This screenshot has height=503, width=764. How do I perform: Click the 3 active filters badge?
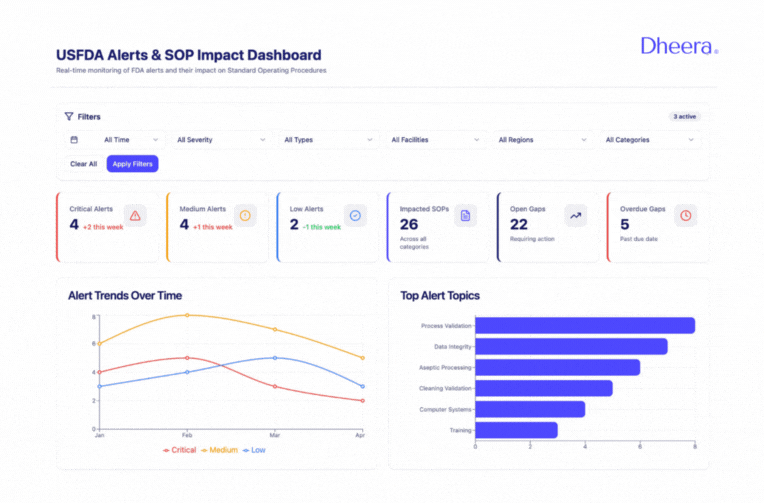click(685, 117)
